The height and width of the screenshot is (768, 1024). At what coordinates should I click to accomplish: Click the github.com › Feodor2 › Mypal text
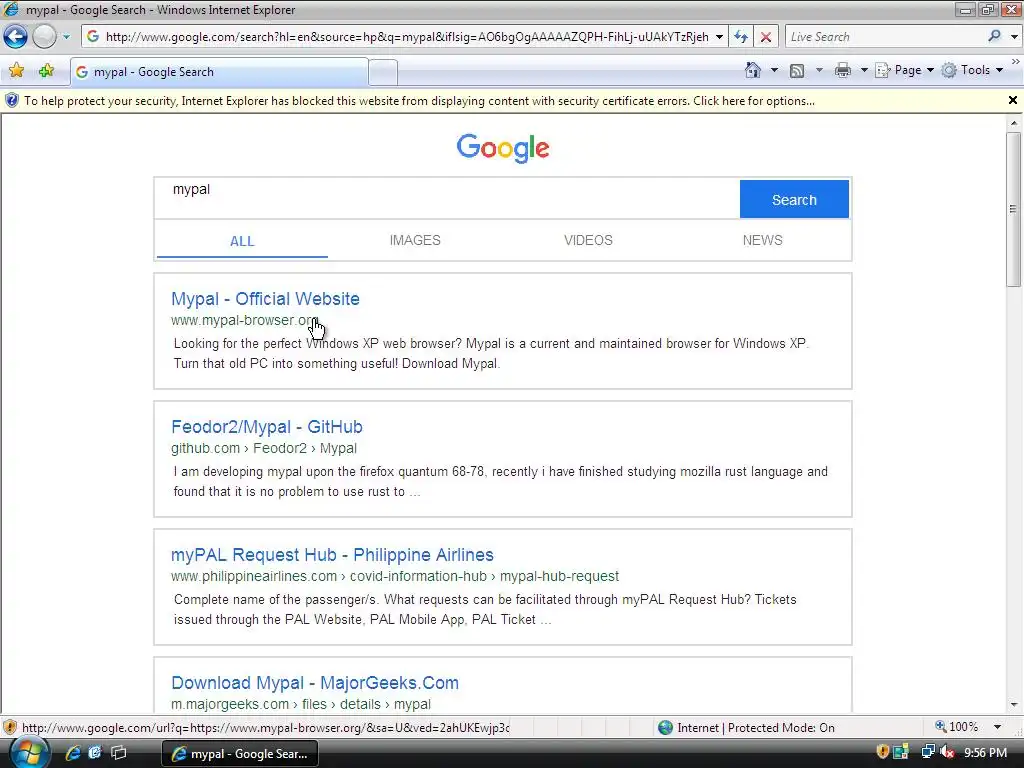pos(264,448)
